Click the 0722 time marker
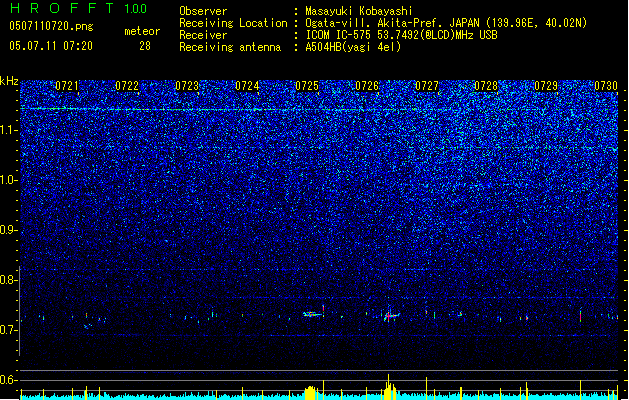629x400 pixels. [127, 86]
